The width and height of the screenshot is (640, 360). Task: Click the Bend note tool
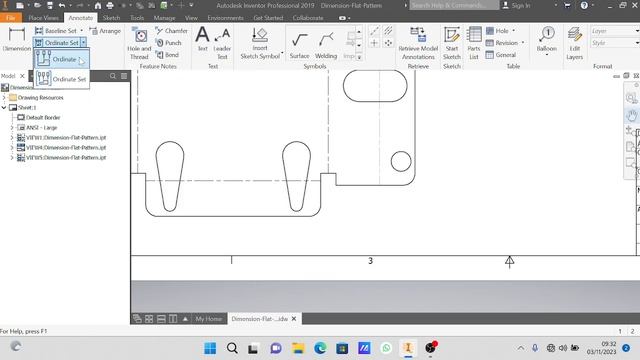(167, 55)
